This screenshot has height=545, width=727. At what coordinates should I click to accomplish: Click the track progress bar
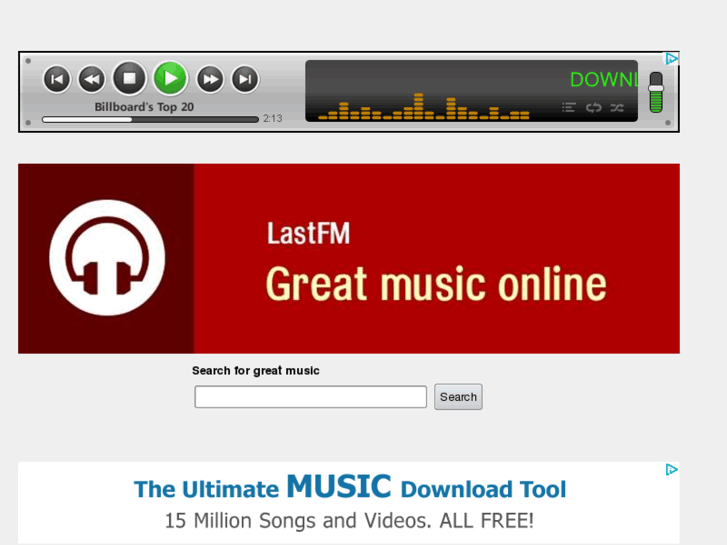pos(150,119)
